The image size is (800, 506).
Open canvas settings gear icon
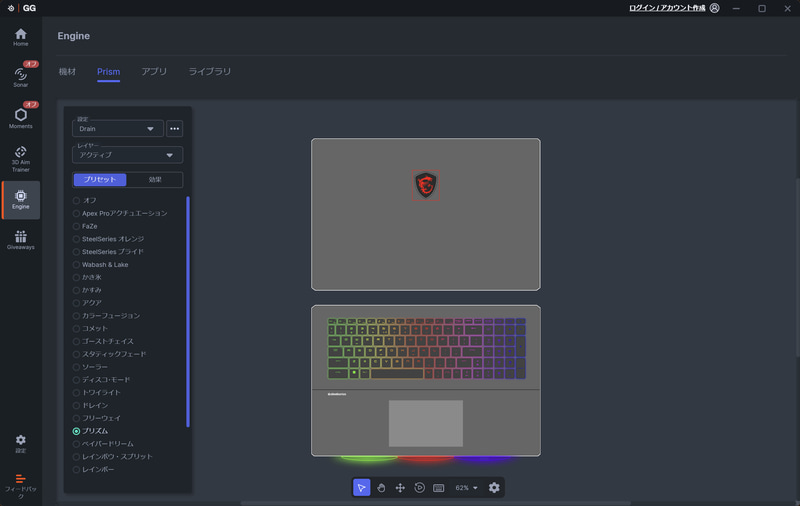coord(494,488)
